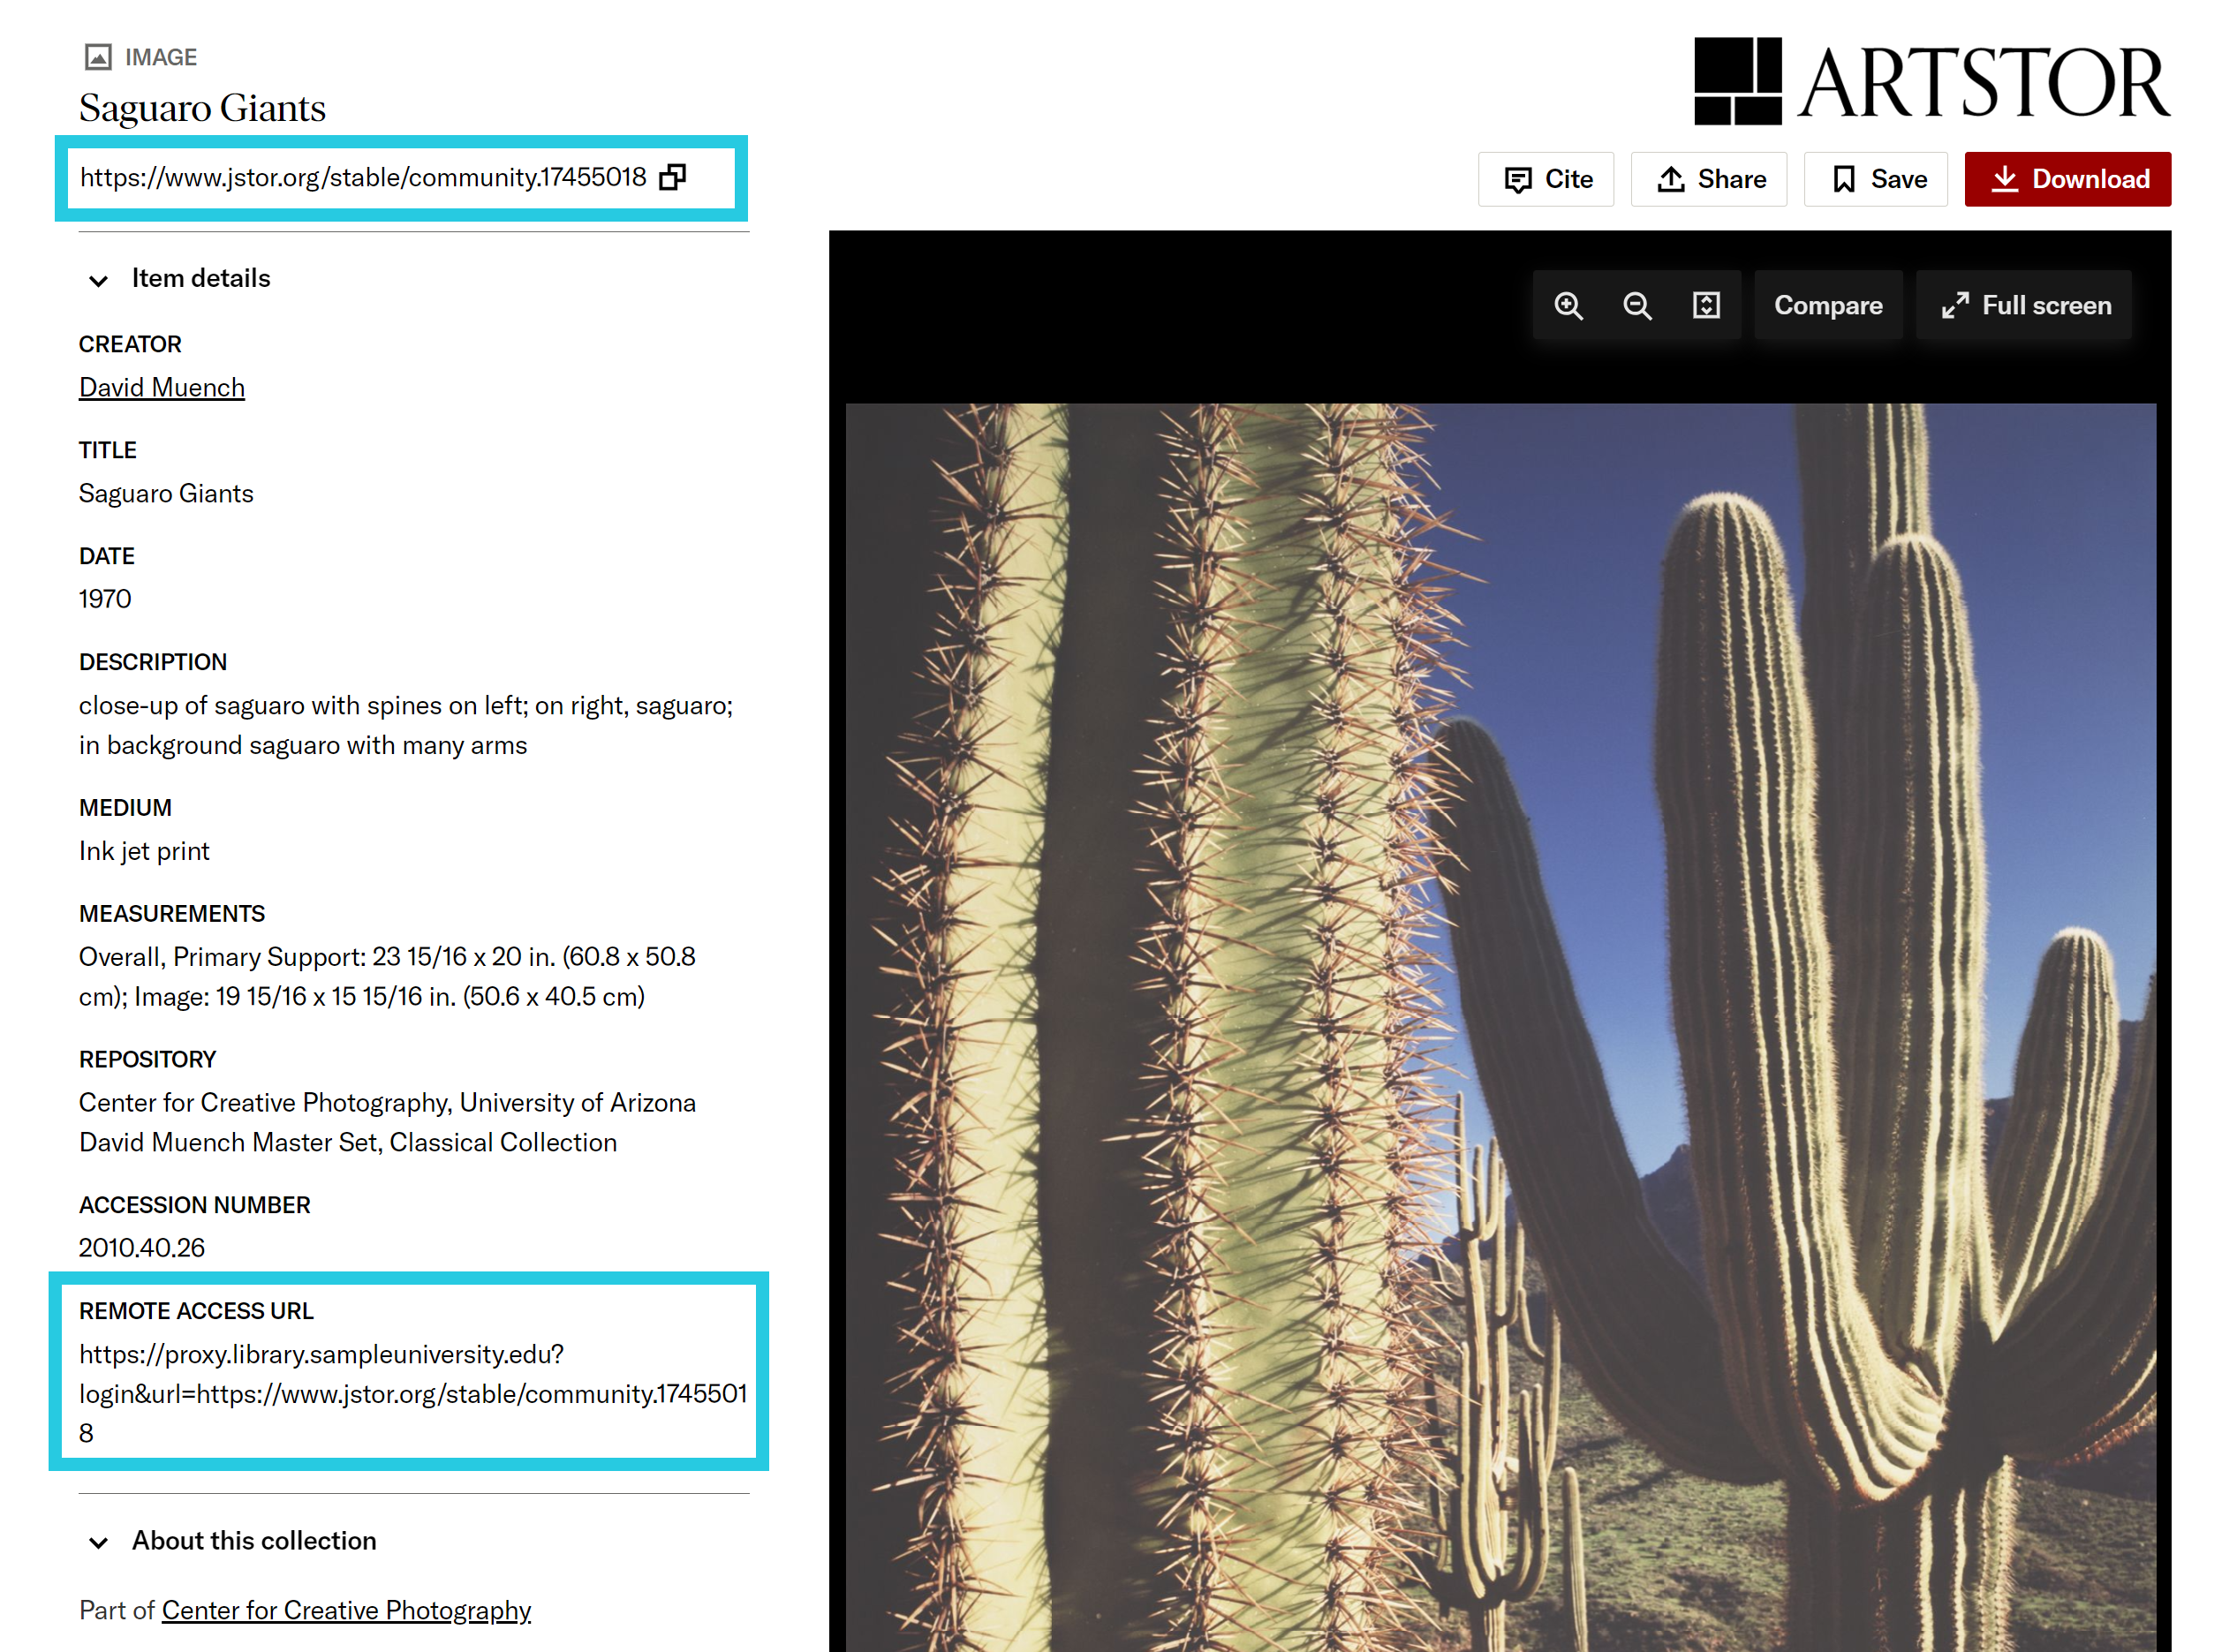Click the date value 1970

pos(105,599)
